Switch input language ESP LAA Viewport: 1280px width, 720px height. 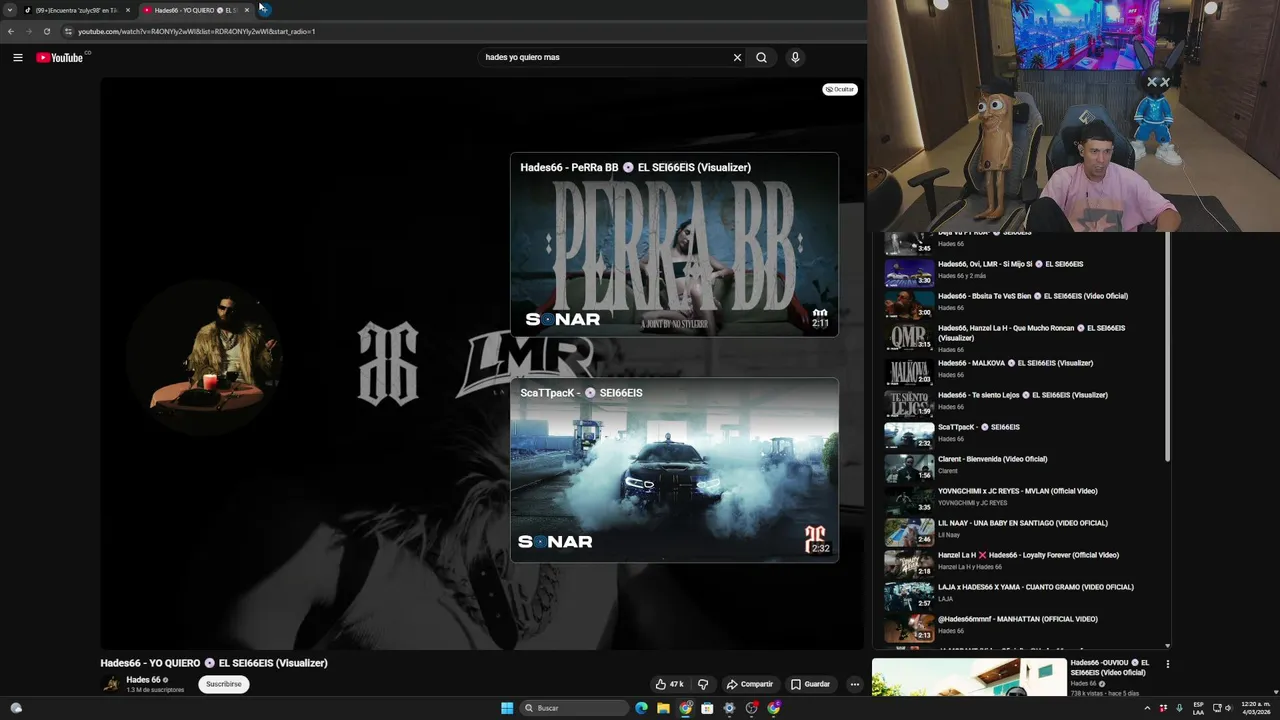(x=1198, y=708)
